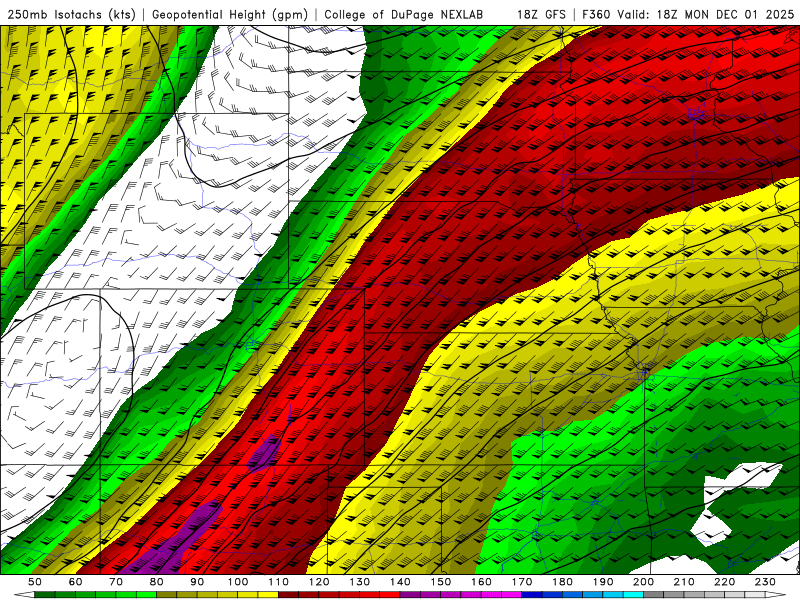Click the legend value '150'
800x600 pixels.
coord(440,582)
